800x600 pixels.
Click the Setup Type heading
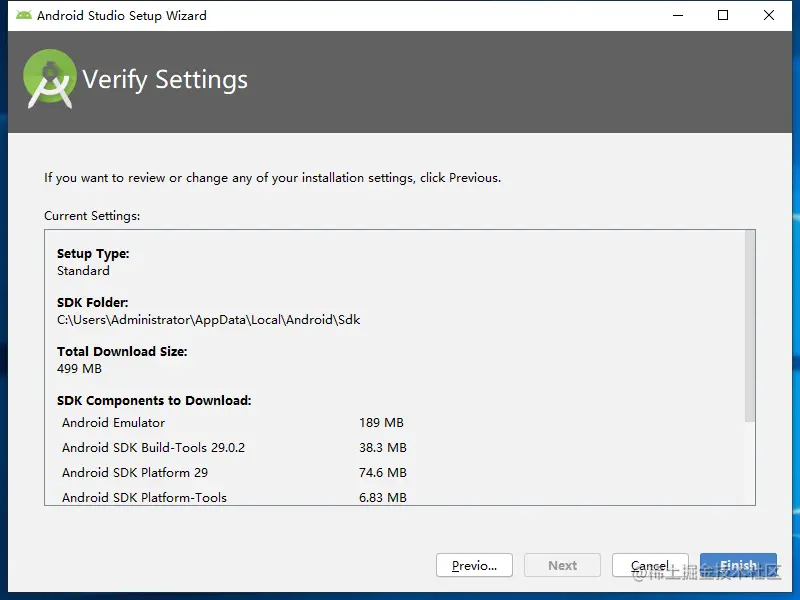pos(93,254)
